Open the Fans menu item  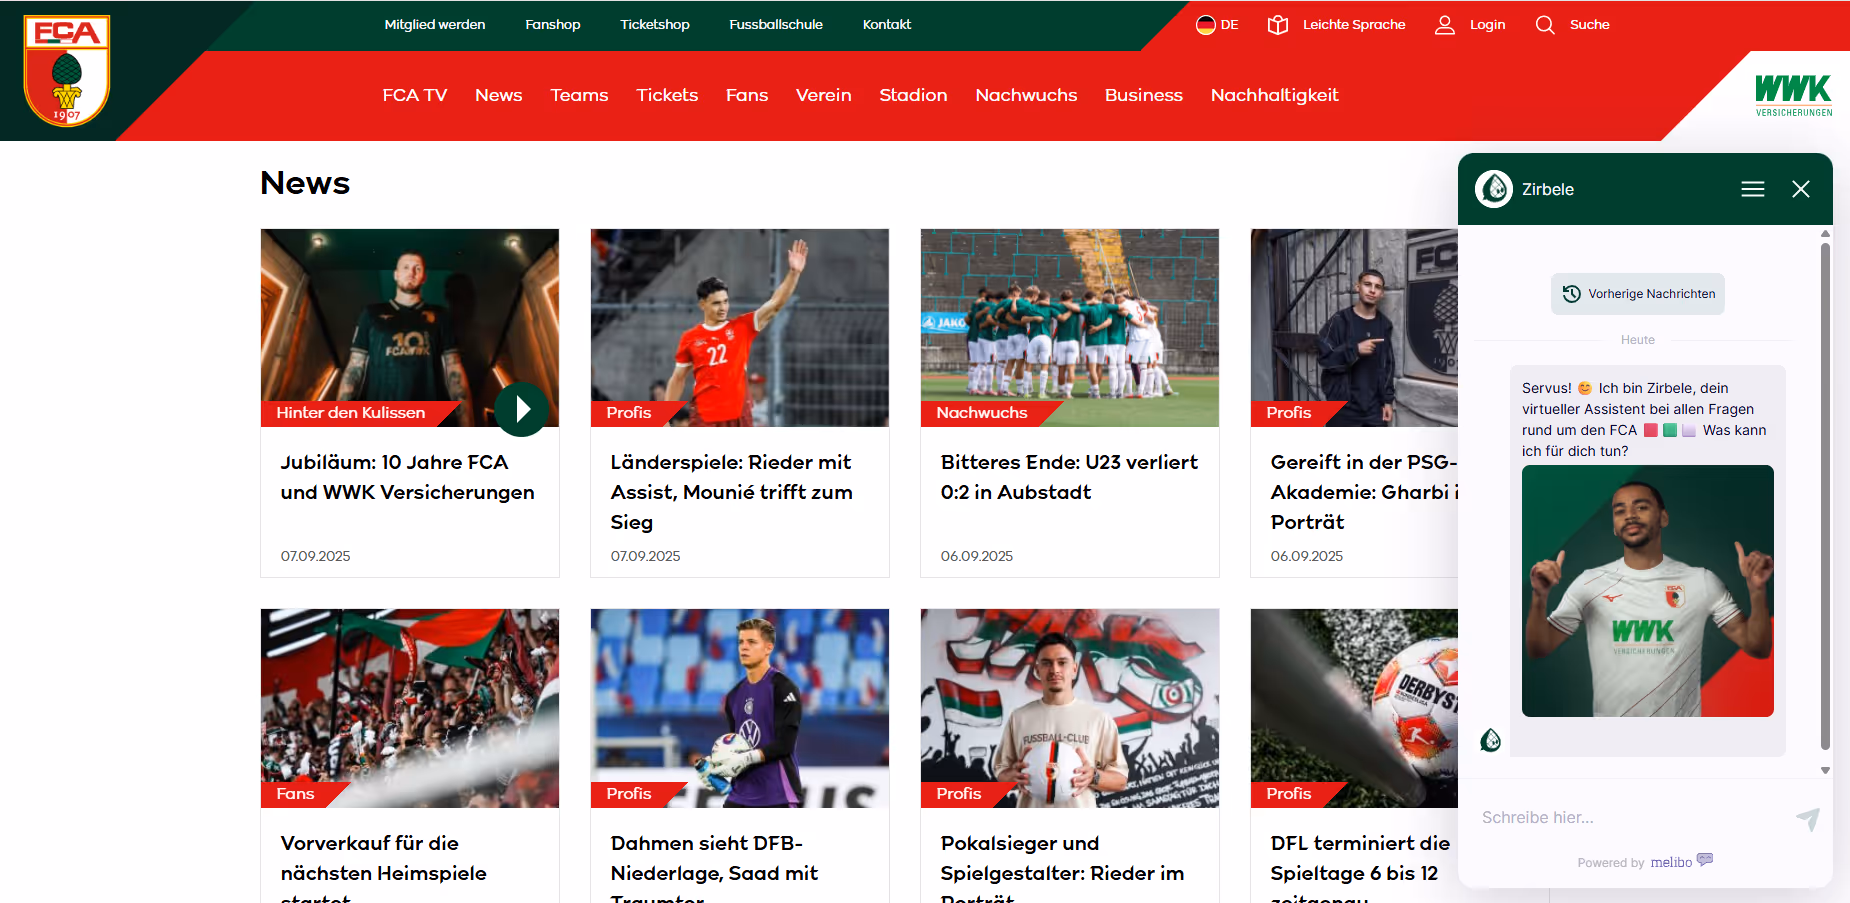tap(747, 95)
